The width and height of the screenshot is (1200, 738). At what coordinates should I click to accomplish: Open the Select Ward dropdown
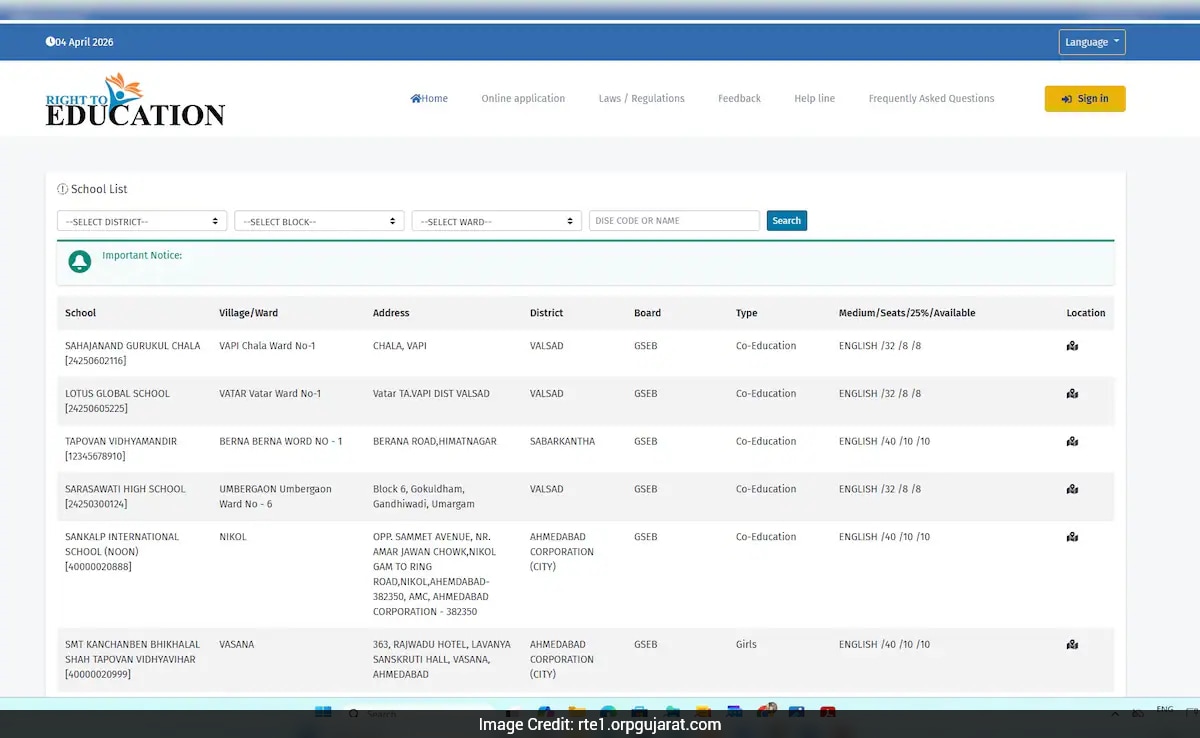click(x=496, y=221)
